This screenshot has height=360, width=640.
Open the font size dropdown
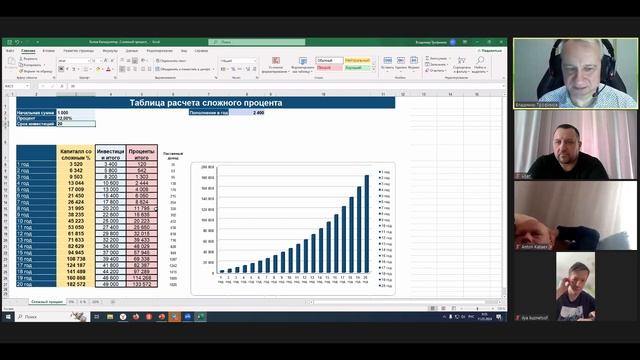tap(100, 60)
